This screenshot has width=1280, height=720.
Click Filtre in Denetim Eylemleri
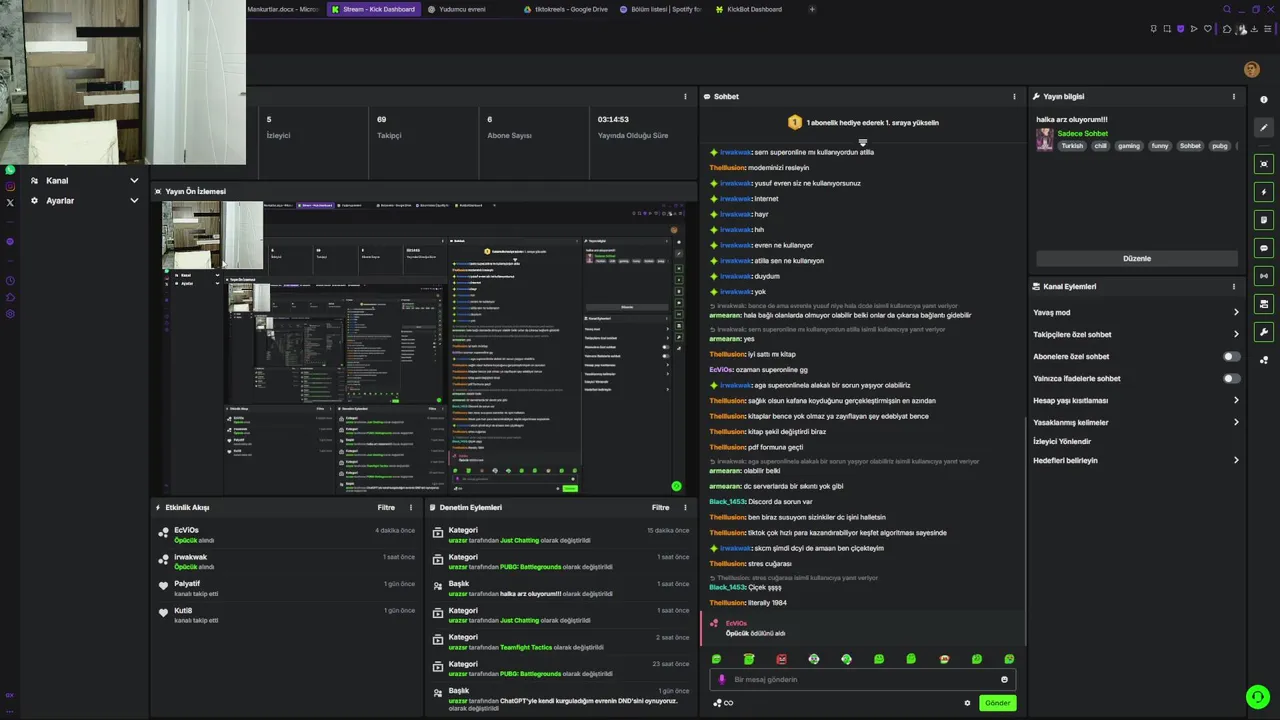coord(660,507)
